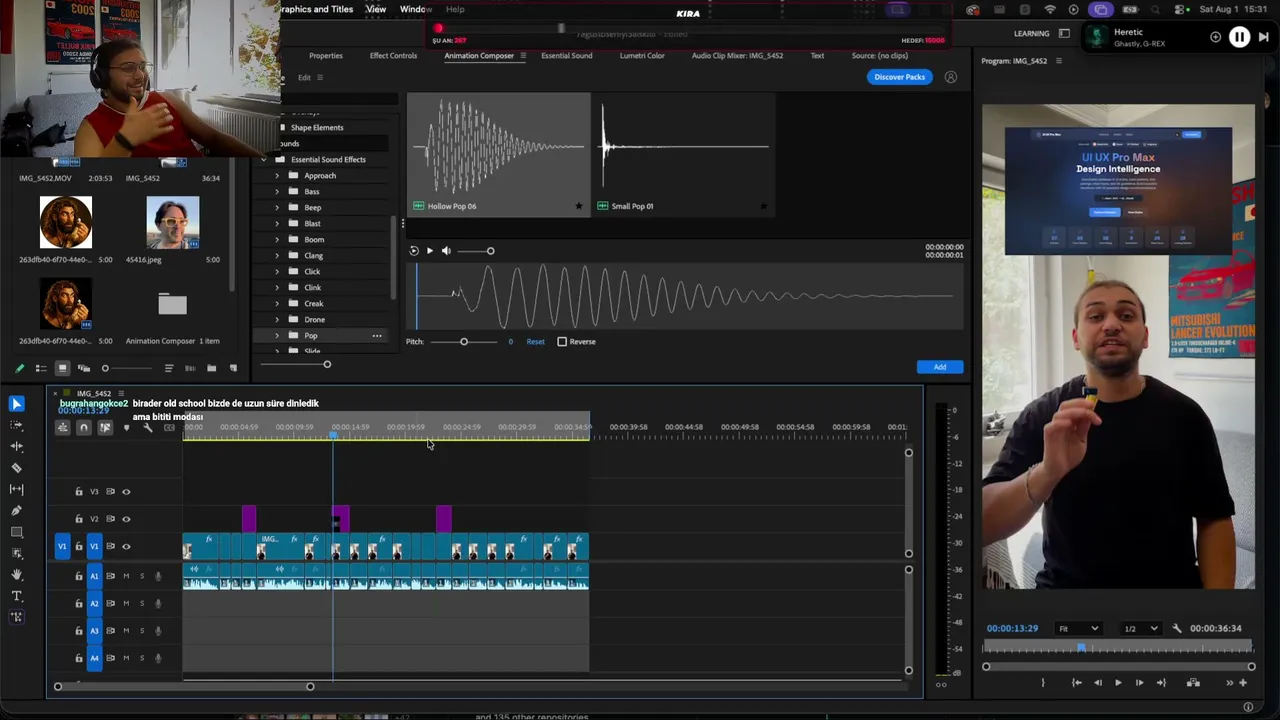Screen dimensions: 1280x720
Task: Select the Type tool
Action: coord(17,596)
